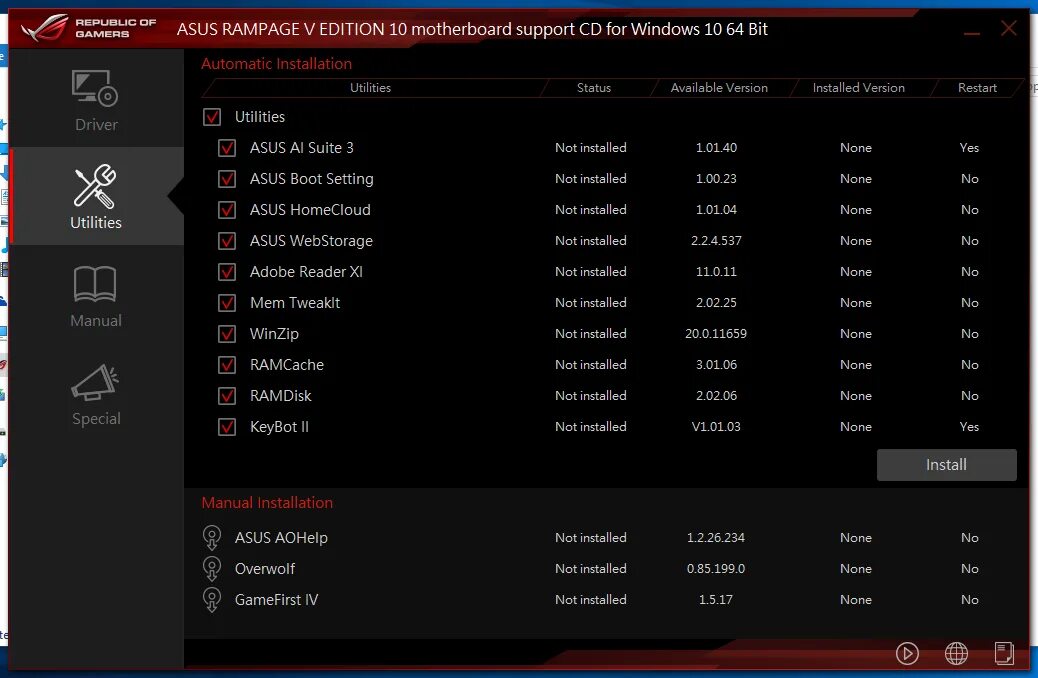1038x678 pixels.
Task: Uncheck ASUS Boot Setting
Action: tap(227, 179)
